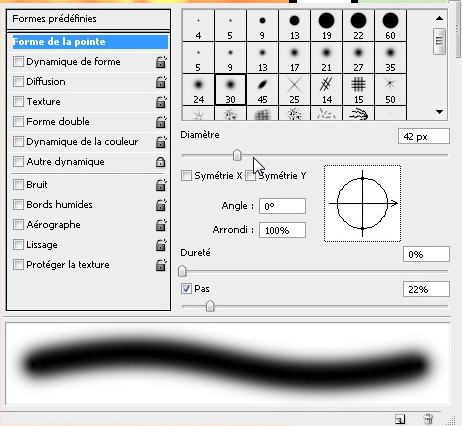Viewport: 462px width, 426px height.
Task: Enable the Diffusion checkbox
Action: pos(18,82)
